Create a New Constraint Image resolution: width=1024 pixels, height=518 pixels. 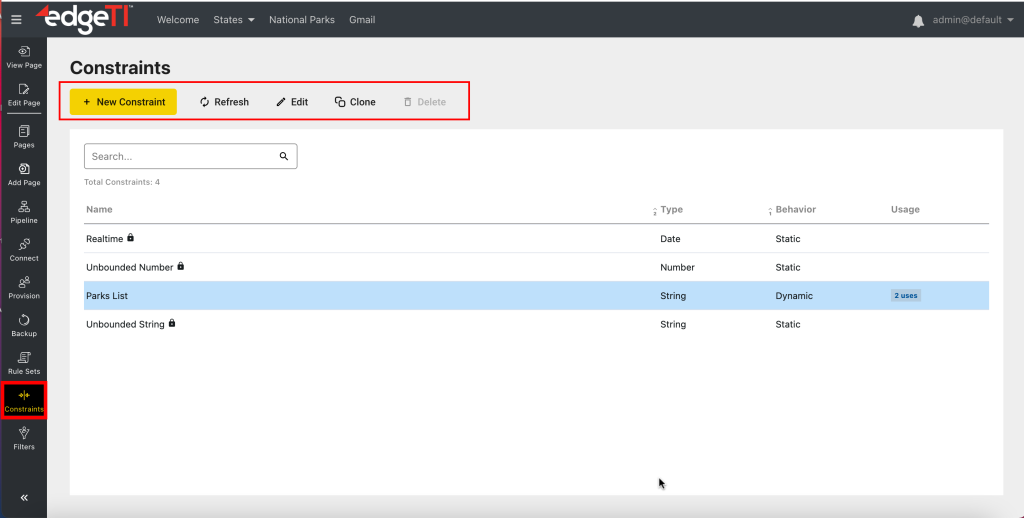pyautogui.click(x=123, y=102)
